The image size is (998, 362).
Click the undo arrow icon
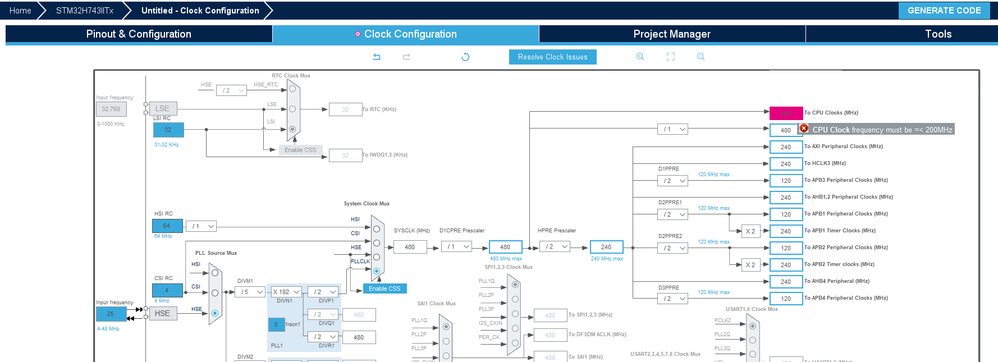376,57
